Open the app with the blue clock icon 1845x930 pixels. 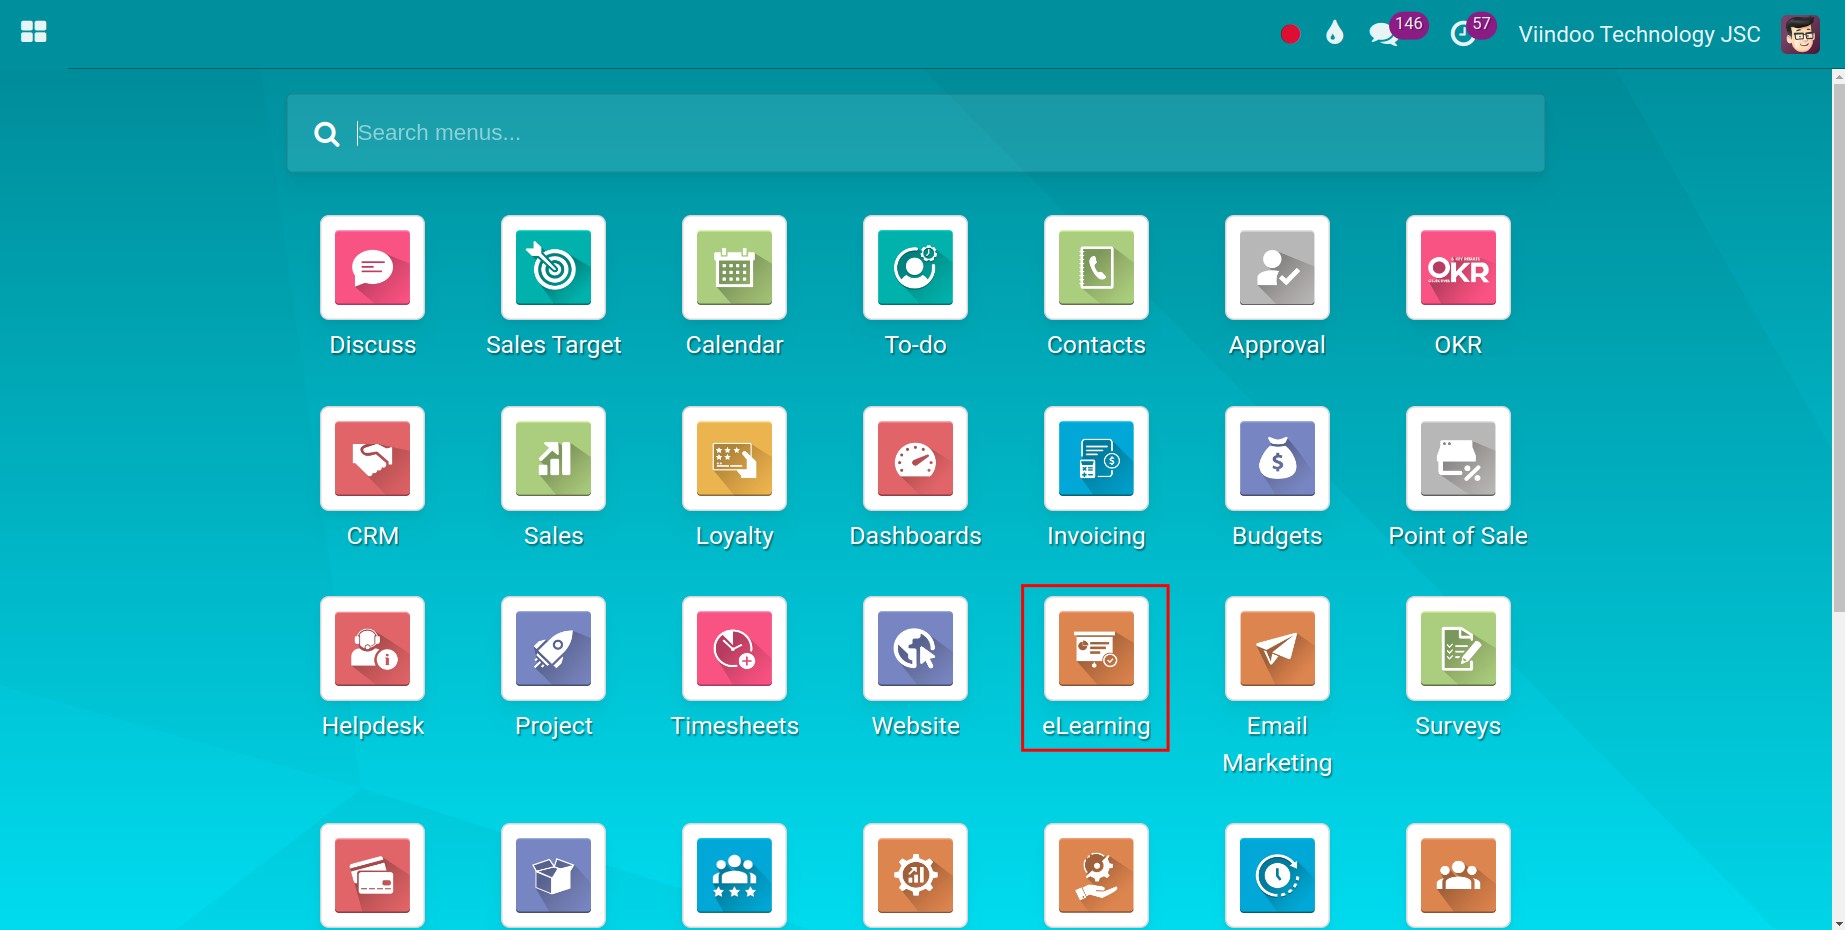1277,875
